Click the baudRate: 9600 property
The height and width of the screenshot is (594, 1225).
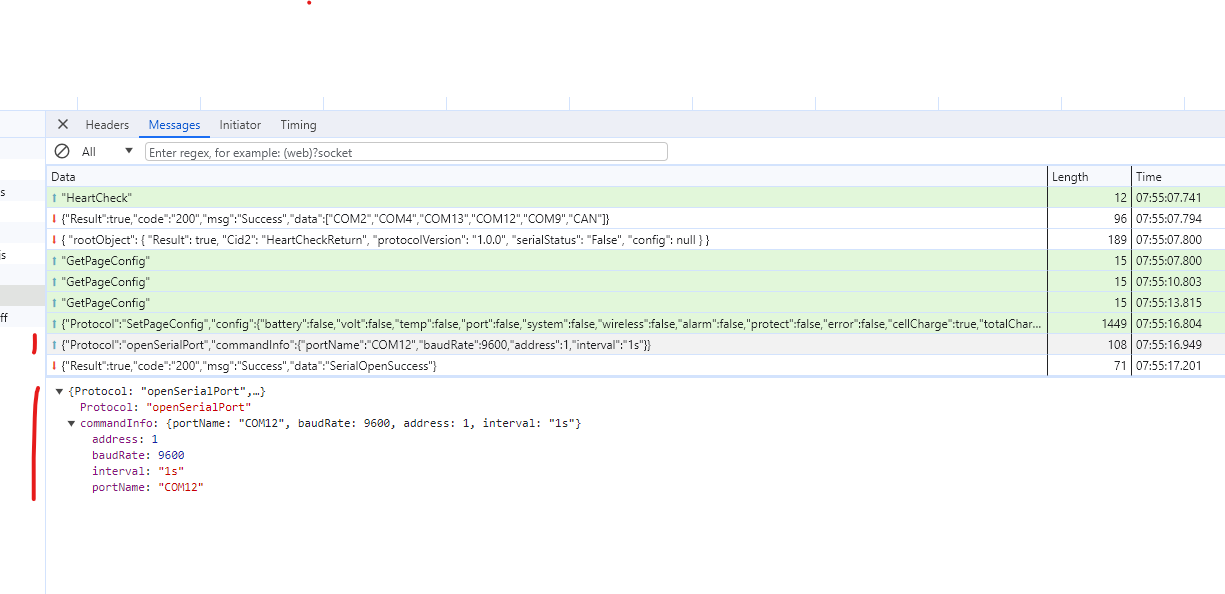click(x=138, y=456)
